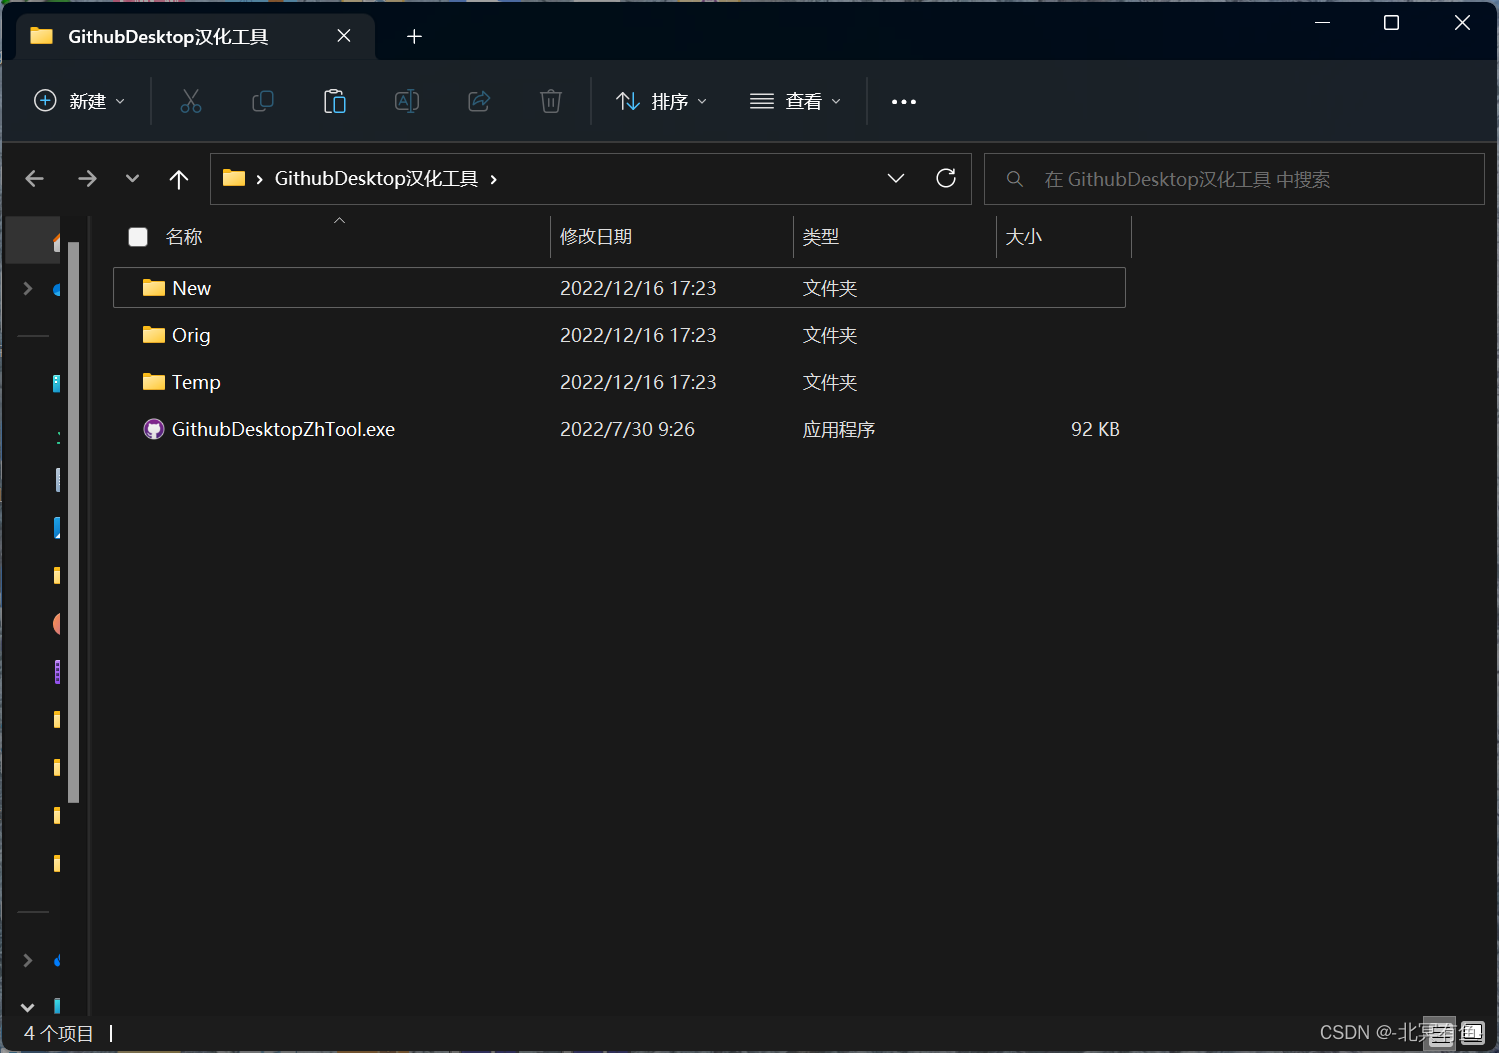
Task: Close the GithubDesktop汉化工具 tab
Action: click(344, 36)
